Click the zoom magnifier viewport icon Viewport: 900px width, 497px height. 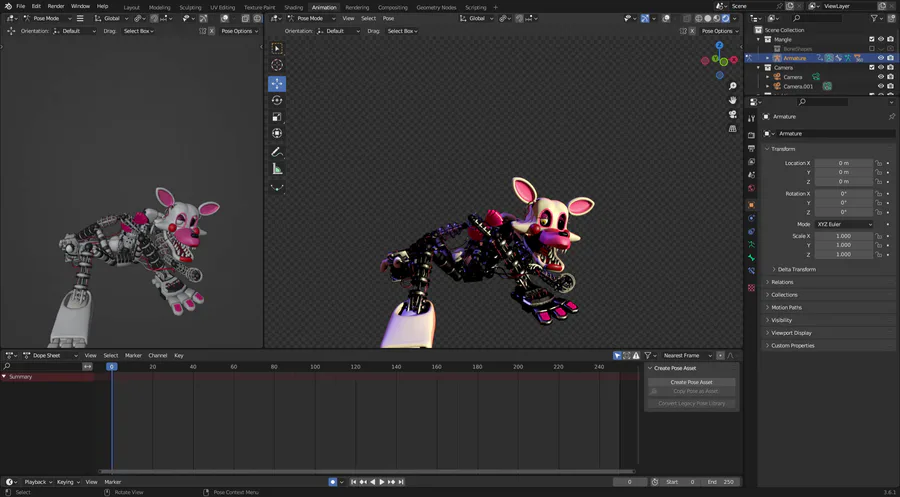(733, 86)
